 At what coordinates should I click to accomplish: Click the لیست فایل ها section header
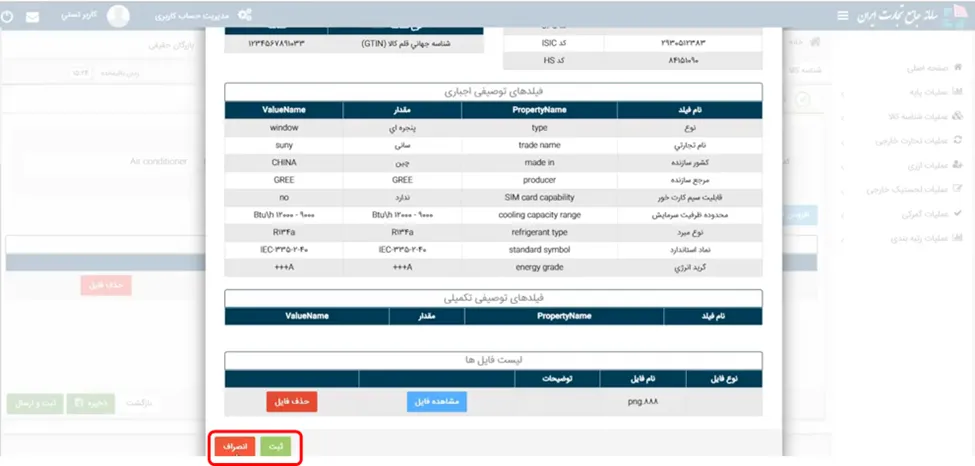click(x=494, y=360)
